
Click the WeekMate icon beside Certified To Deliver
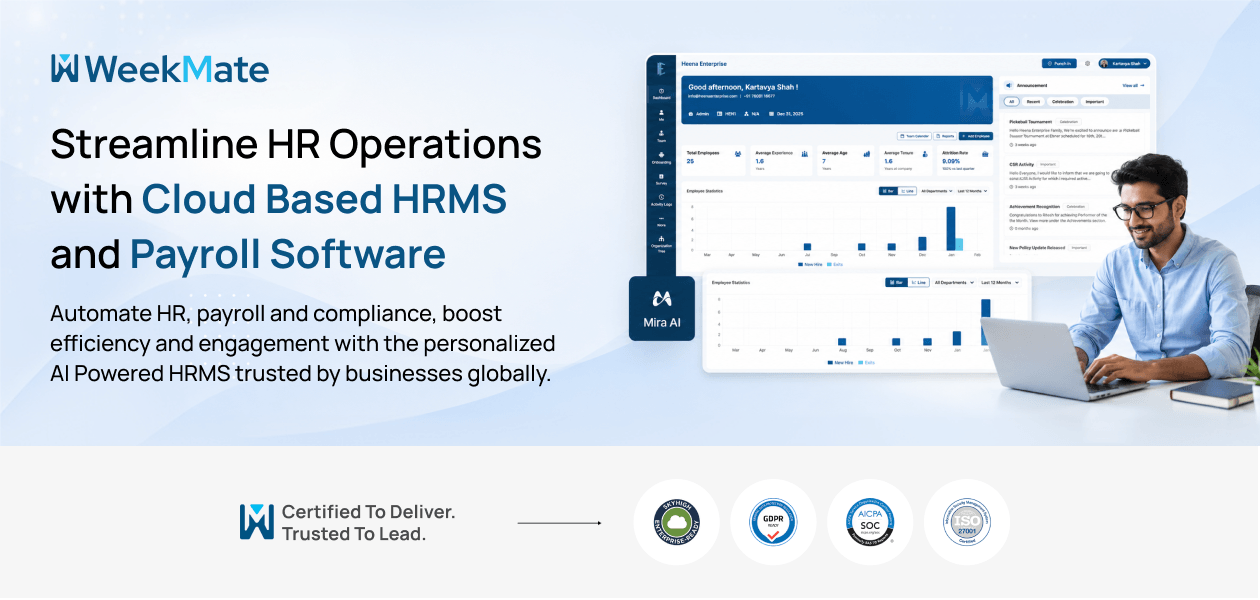point(256,522)
